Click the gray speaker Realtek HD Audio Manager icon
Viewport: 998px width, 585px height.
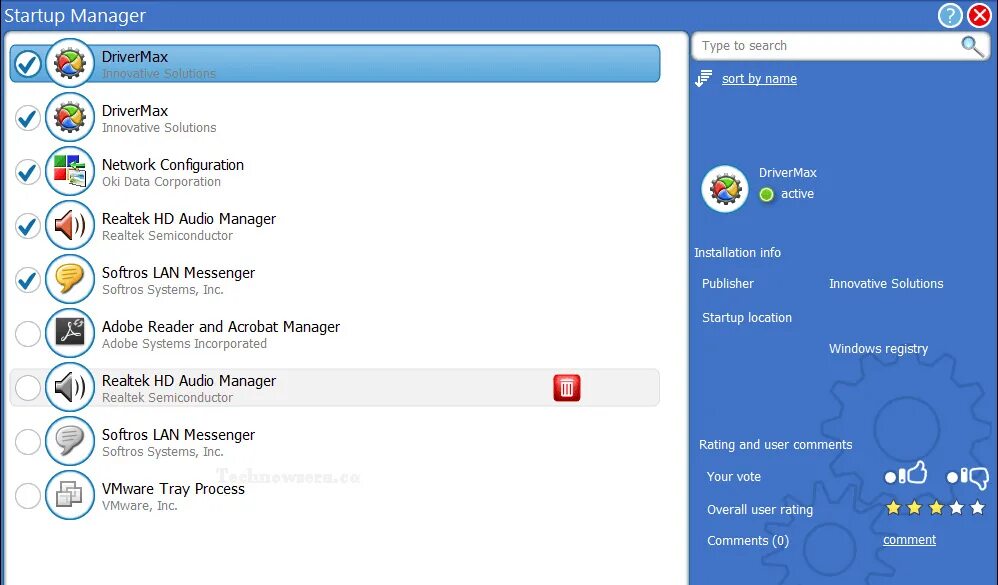(70, 387)
